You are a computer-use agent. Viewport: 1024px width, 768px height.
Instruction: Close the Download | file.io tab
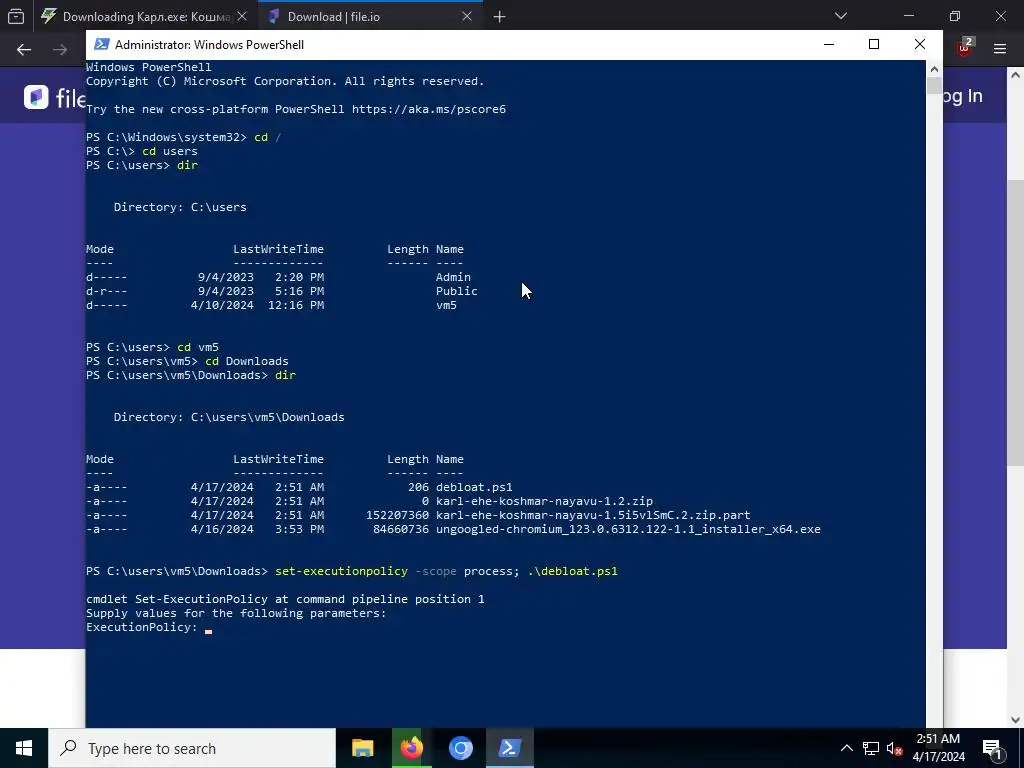467,16
